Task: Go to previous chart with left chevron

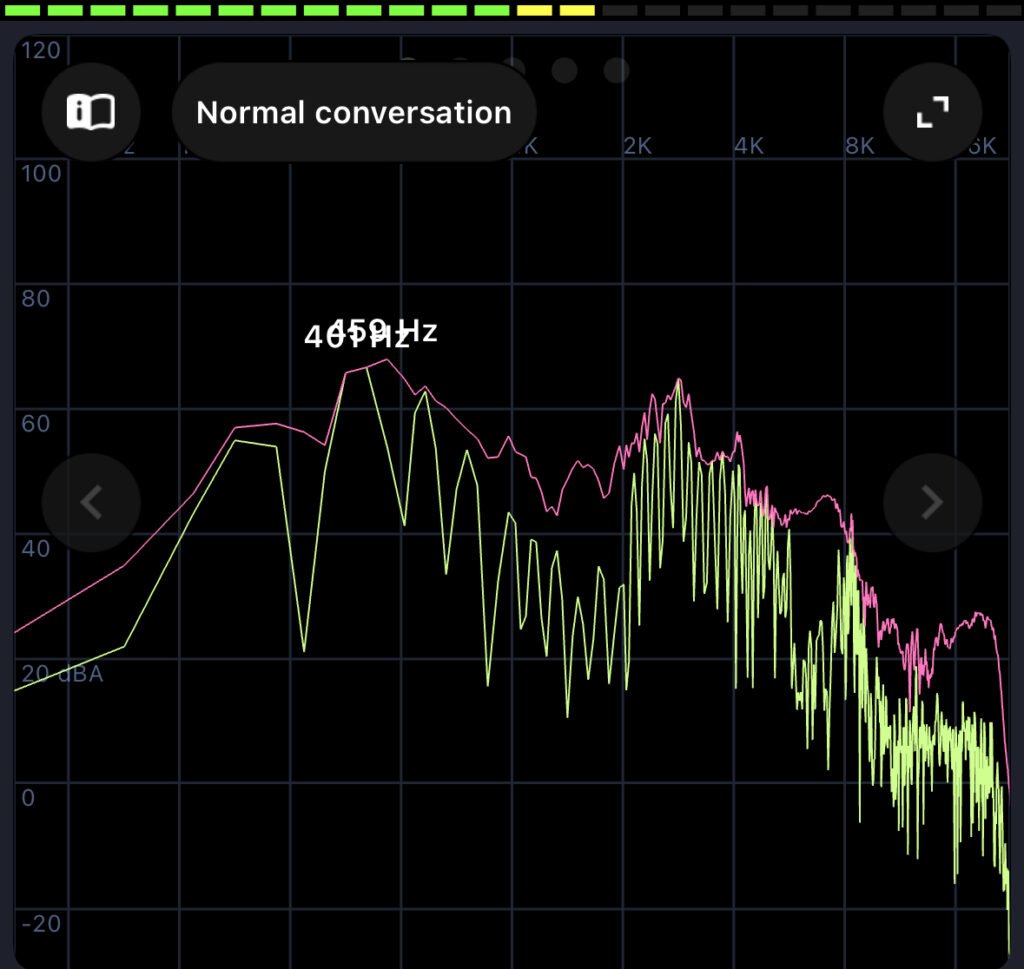Action: [x=91, y=502]
